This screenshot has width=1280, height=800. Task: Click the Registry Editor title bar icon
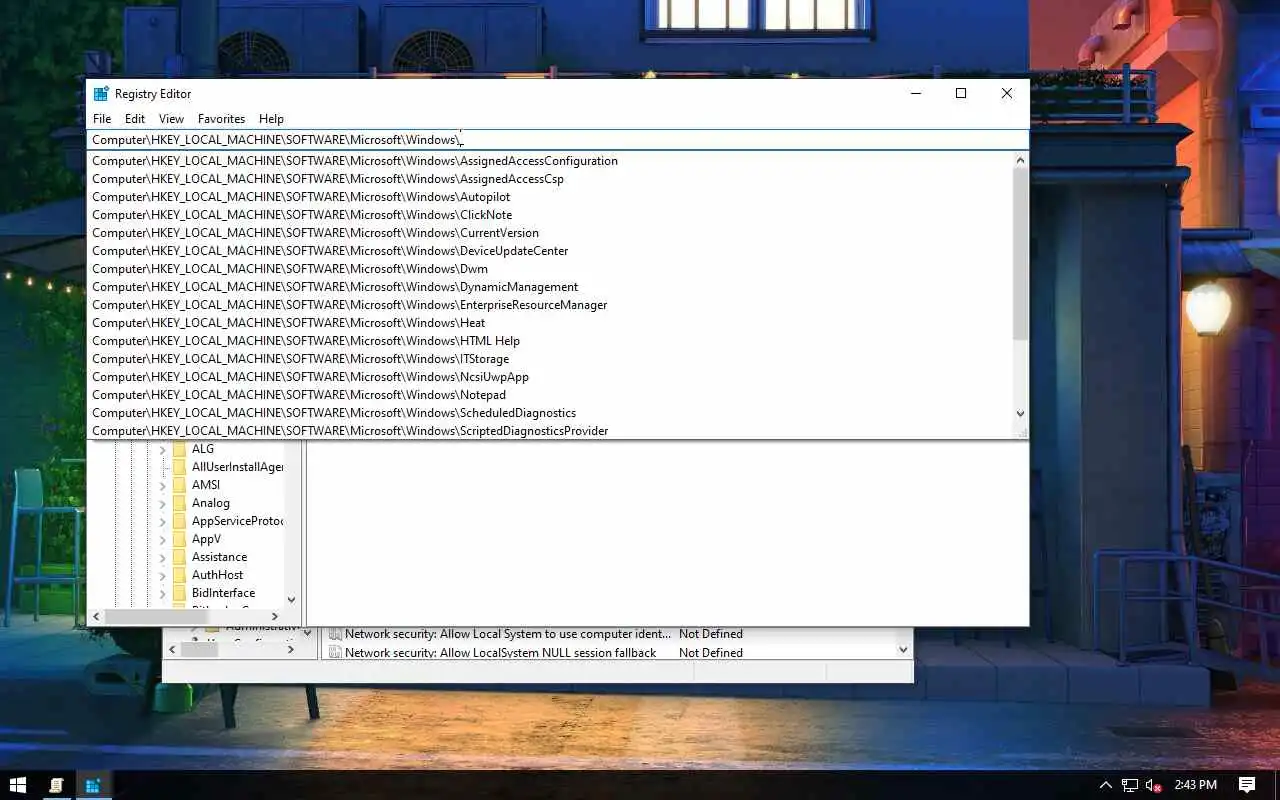click(101, 94)
